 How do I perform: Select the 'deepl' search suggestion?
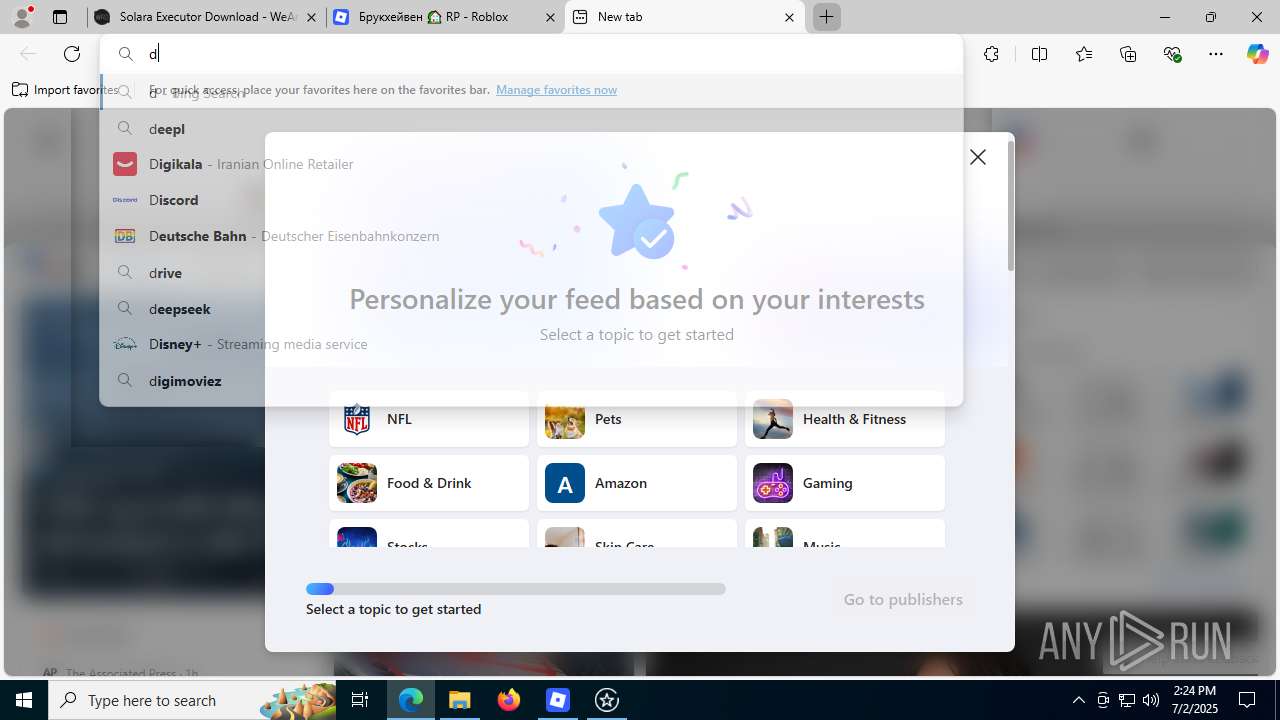tap(531, 128)
